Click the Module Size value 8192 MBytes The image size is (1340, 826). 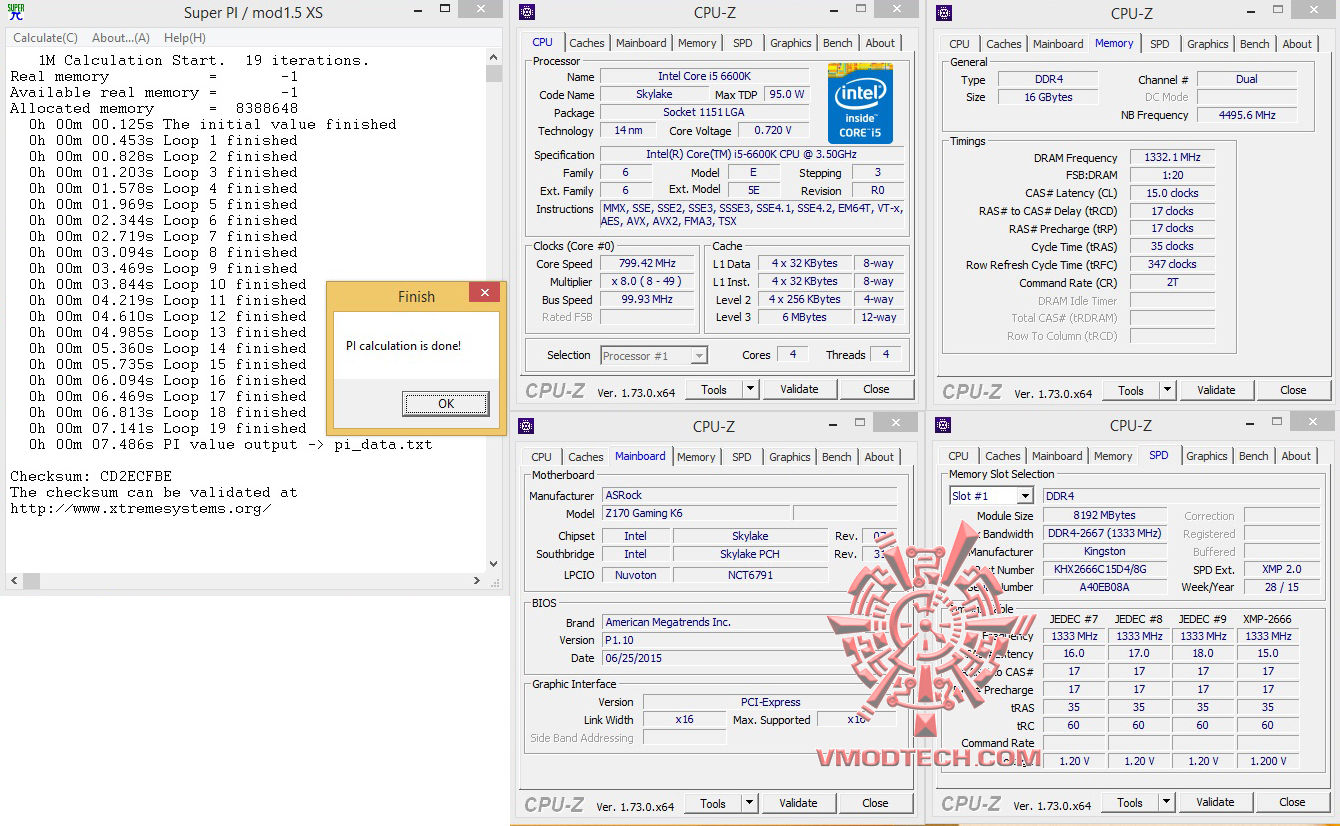1105,515
